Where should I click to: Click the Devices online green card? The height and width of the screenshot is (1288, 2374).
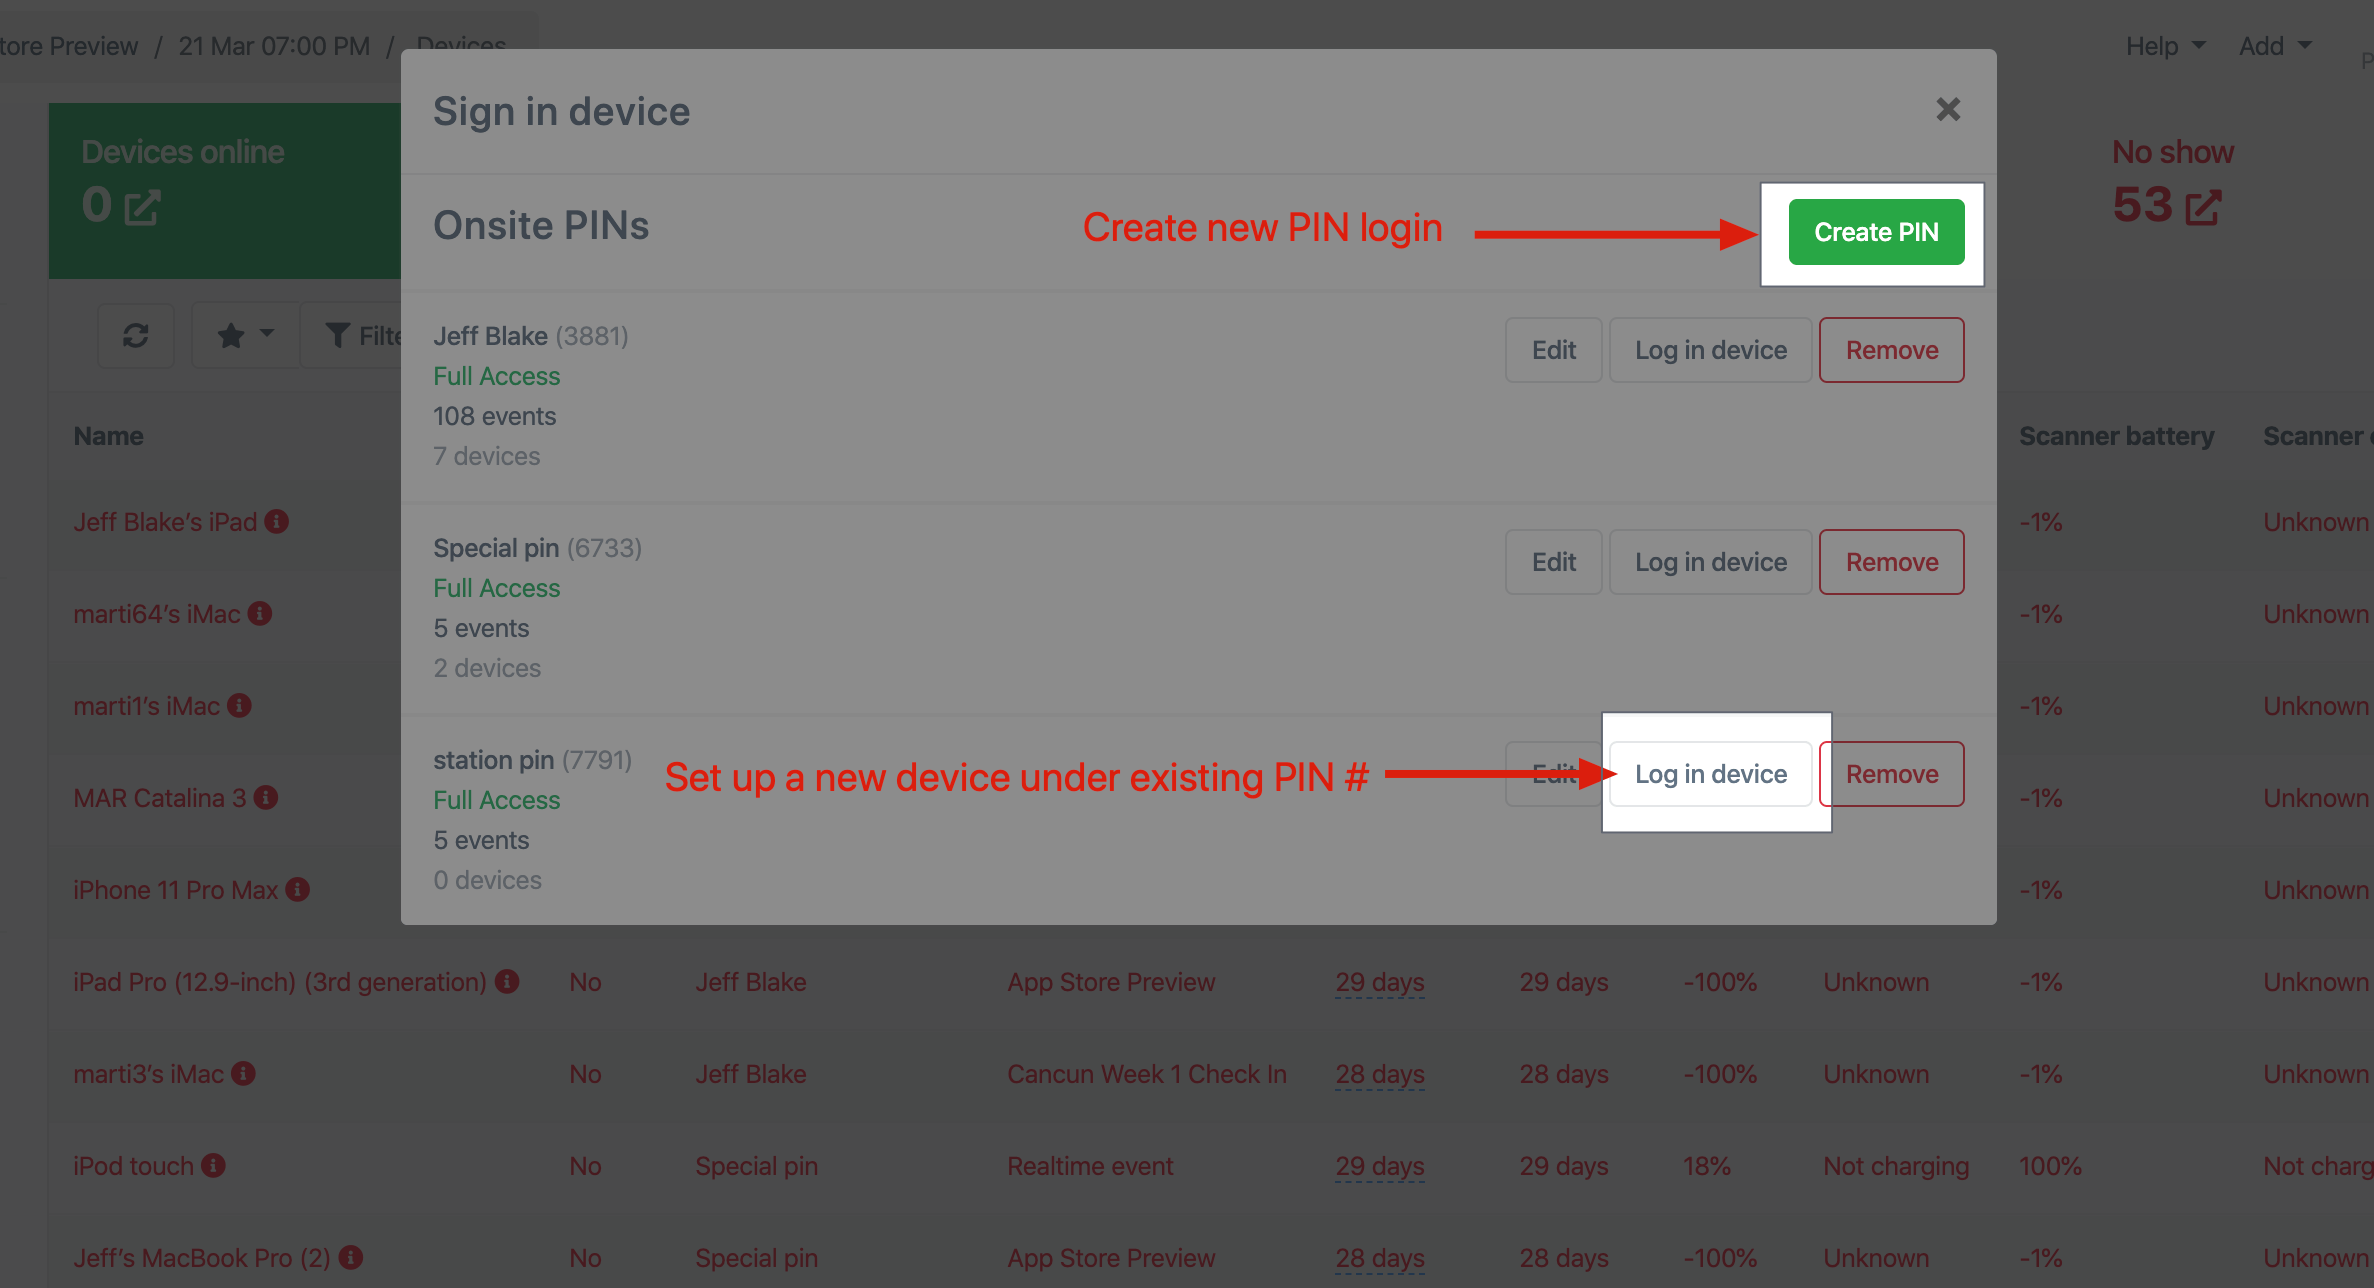point(225,190)
